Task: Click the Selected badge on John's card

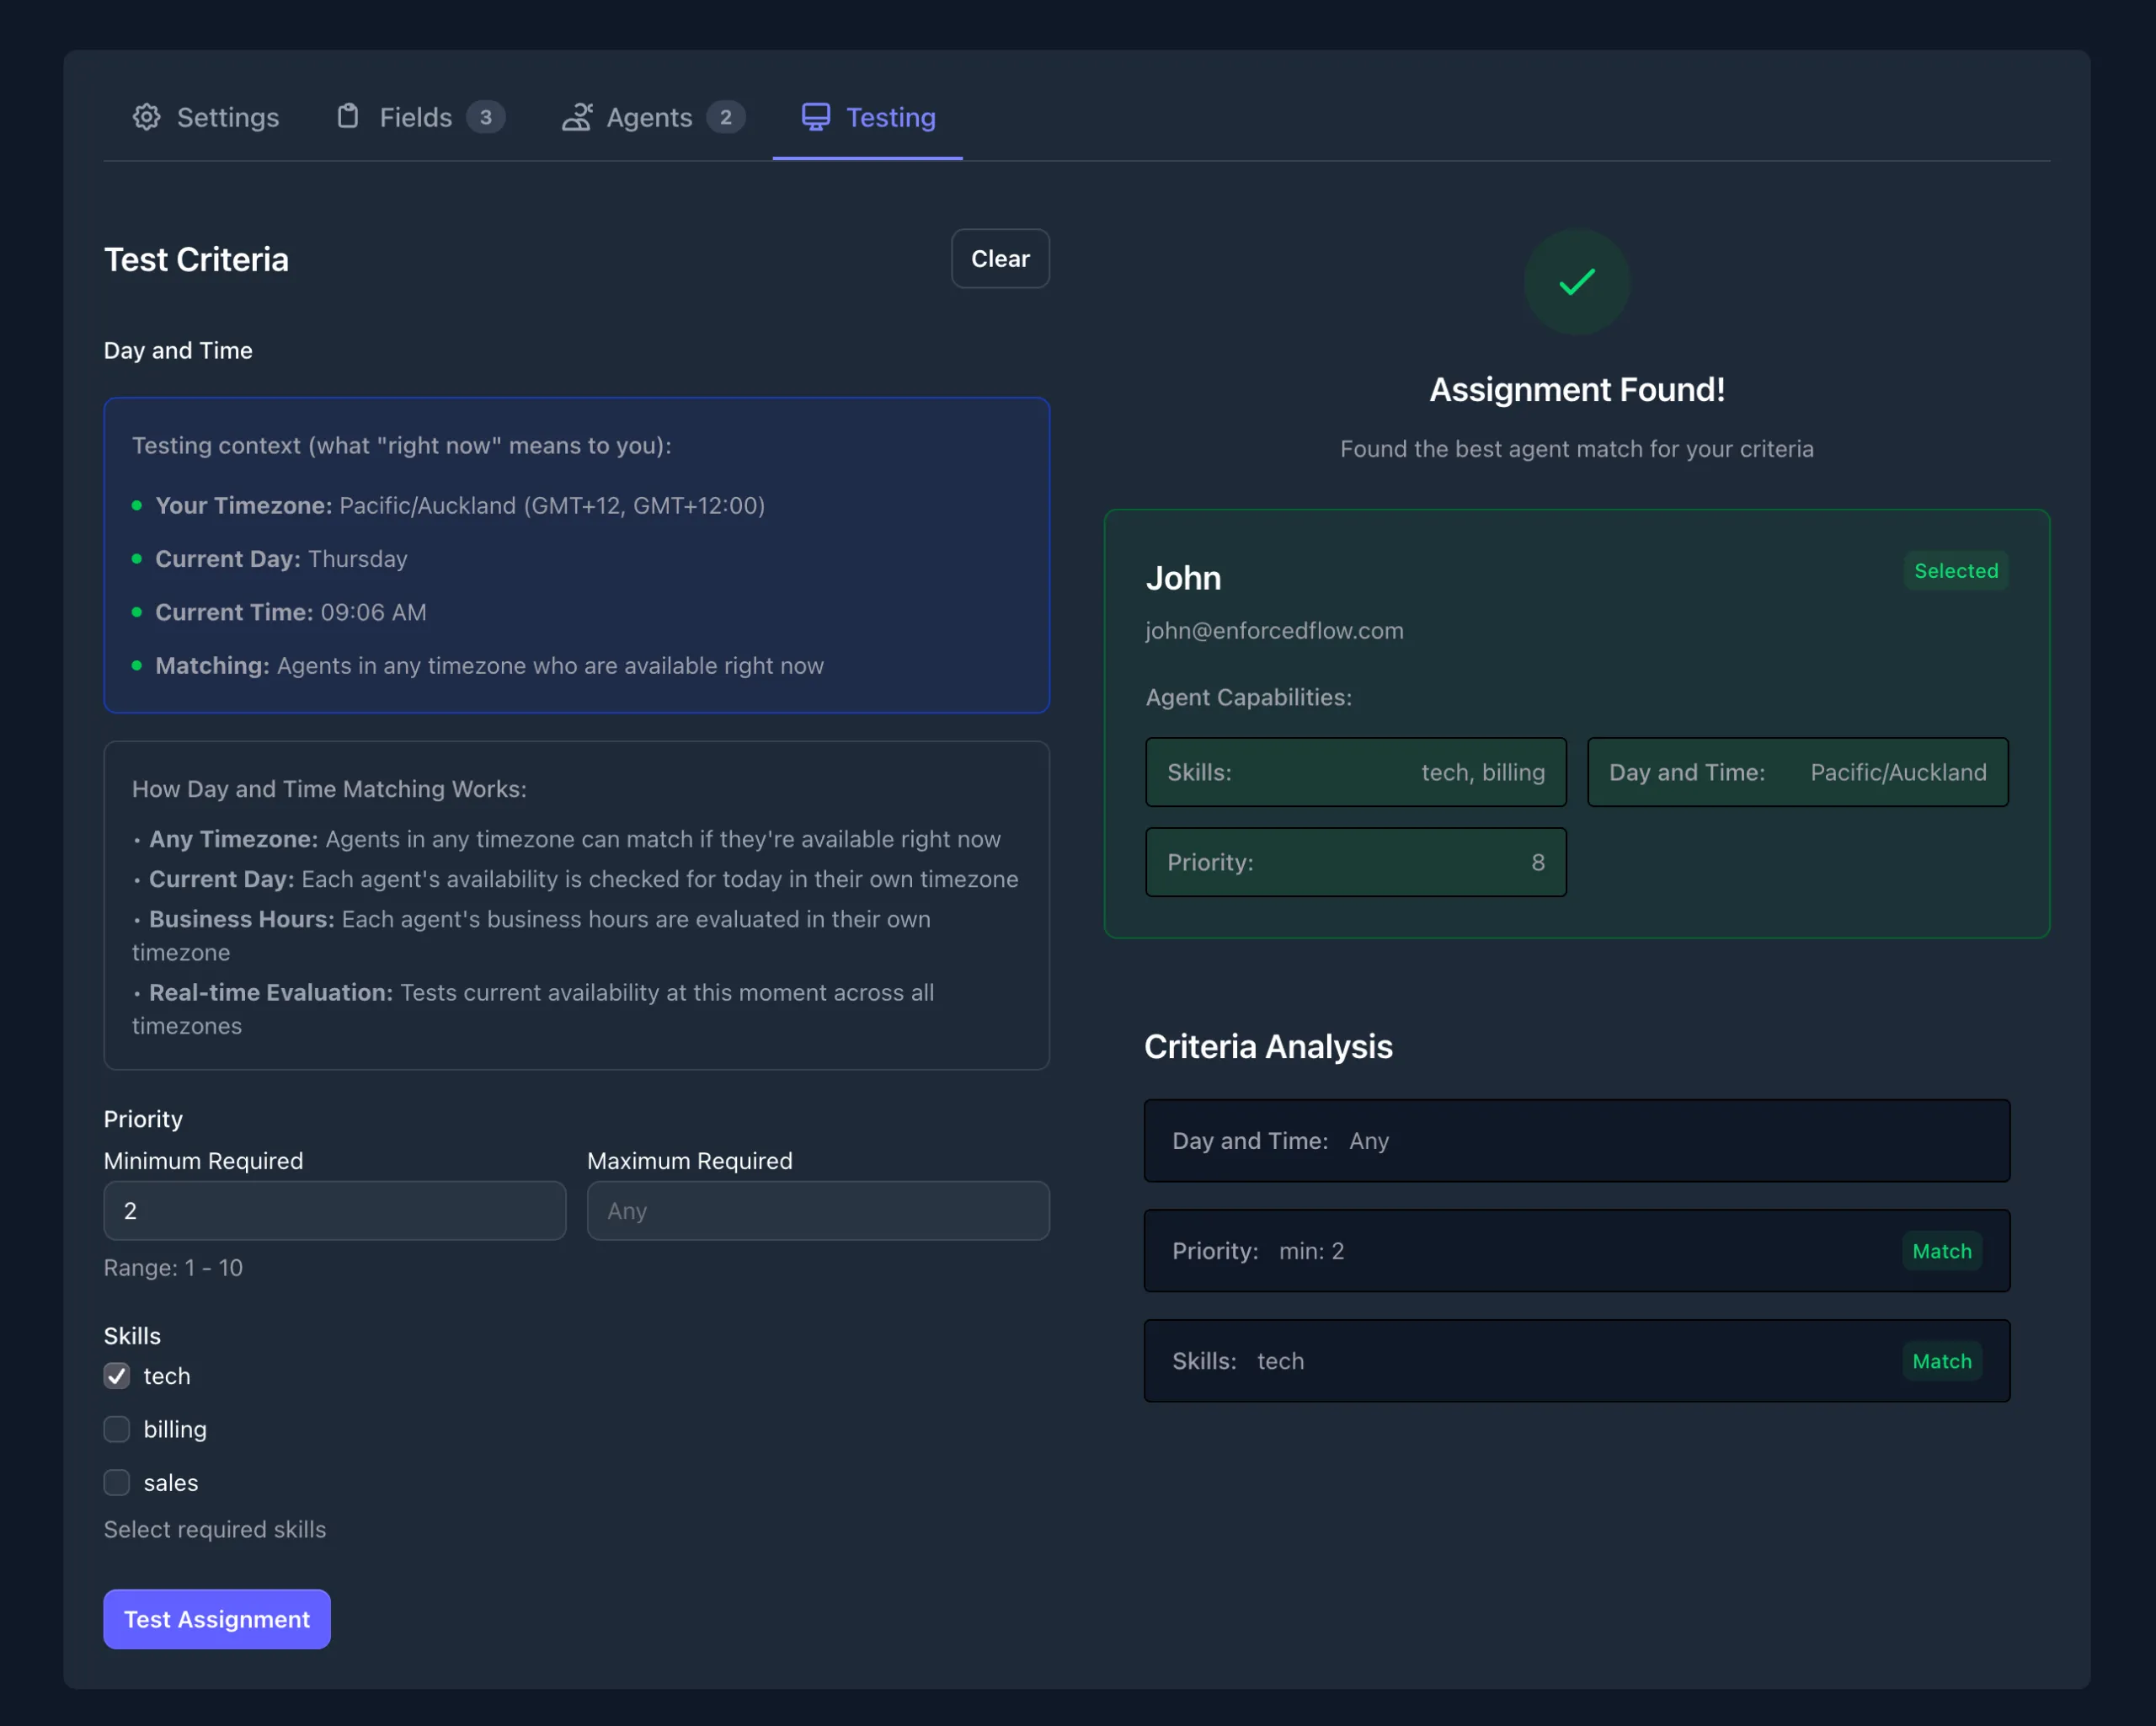Action: [x=1955, y=571]
